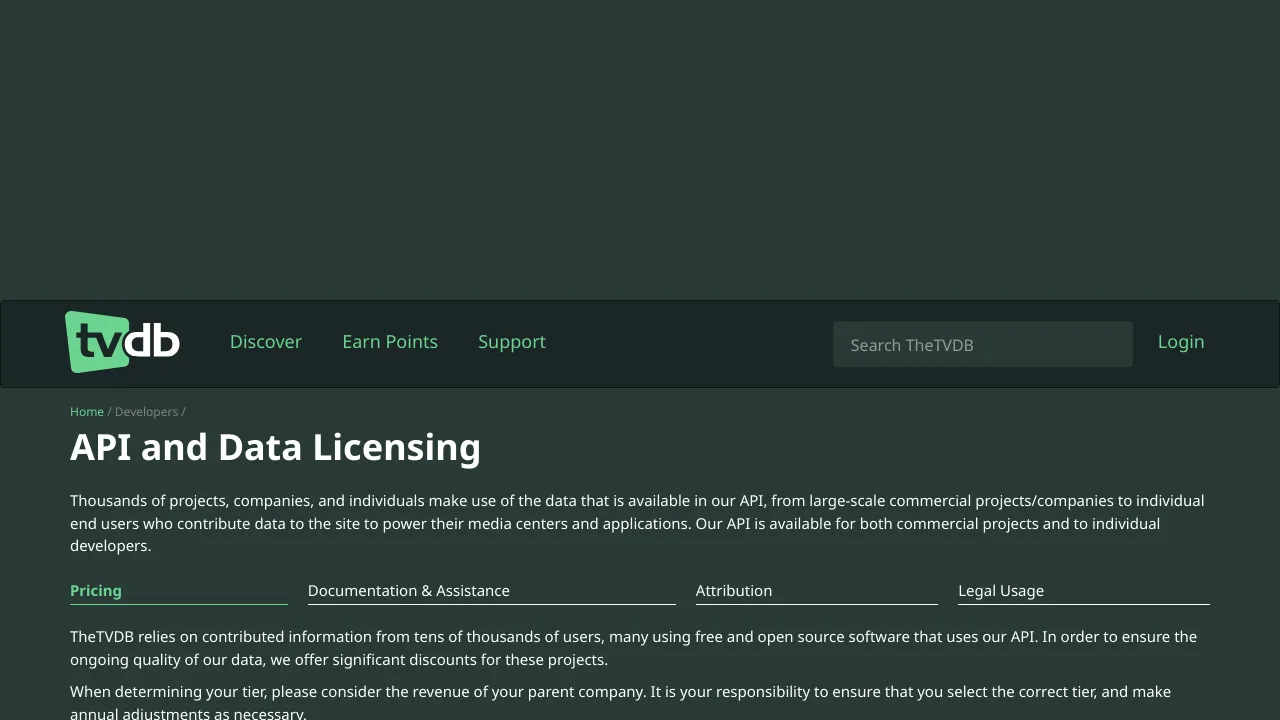
Task: Switch to Documentation & Assistance tab
Action: point(492,591)
